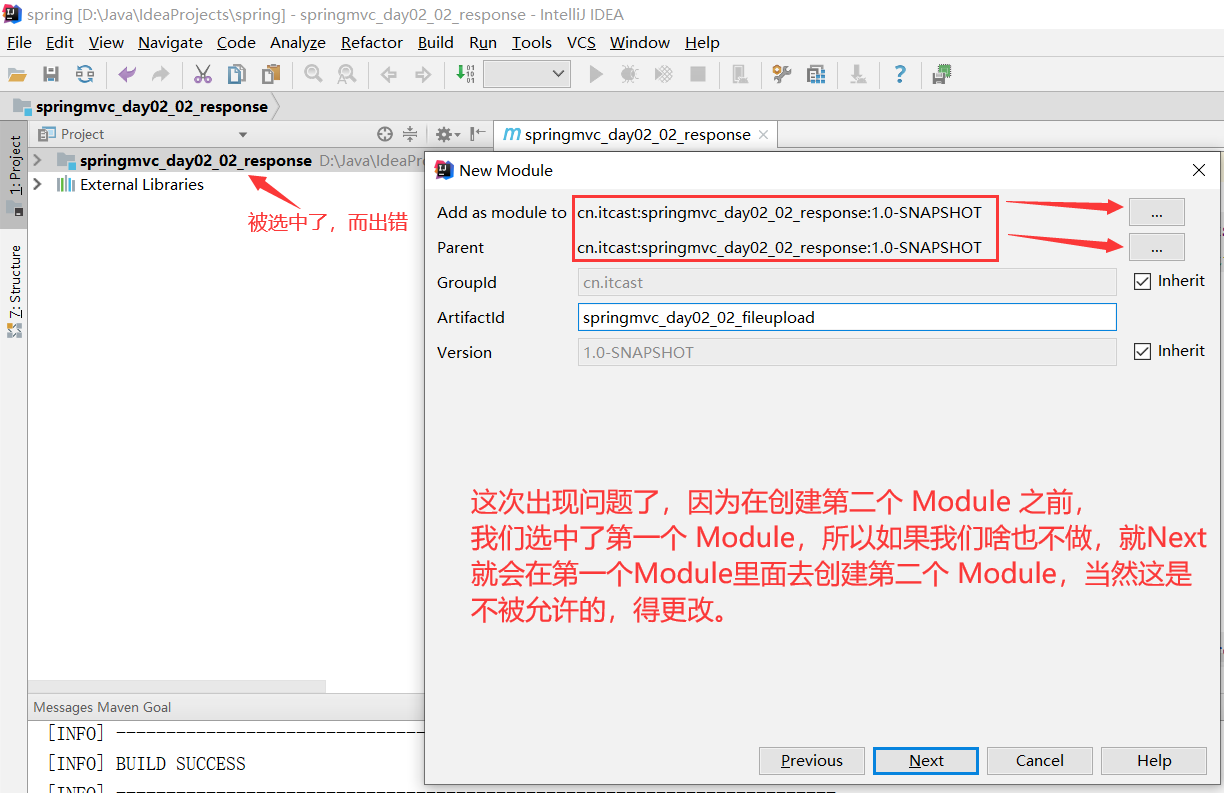
Task: Open the run configuration dropdown
Action: [527, 74]
